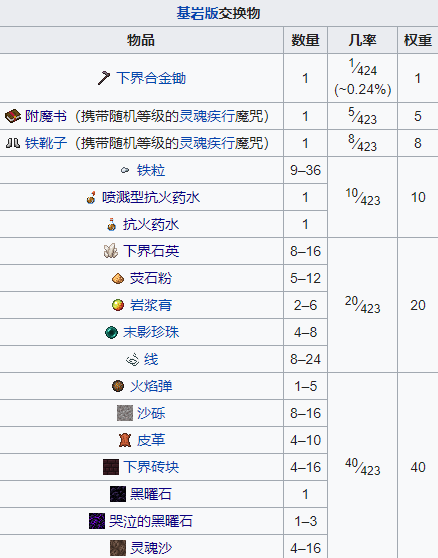The image size is (438, 558).
Task: Open the 铁粒 link
Action: click(151, 170)
